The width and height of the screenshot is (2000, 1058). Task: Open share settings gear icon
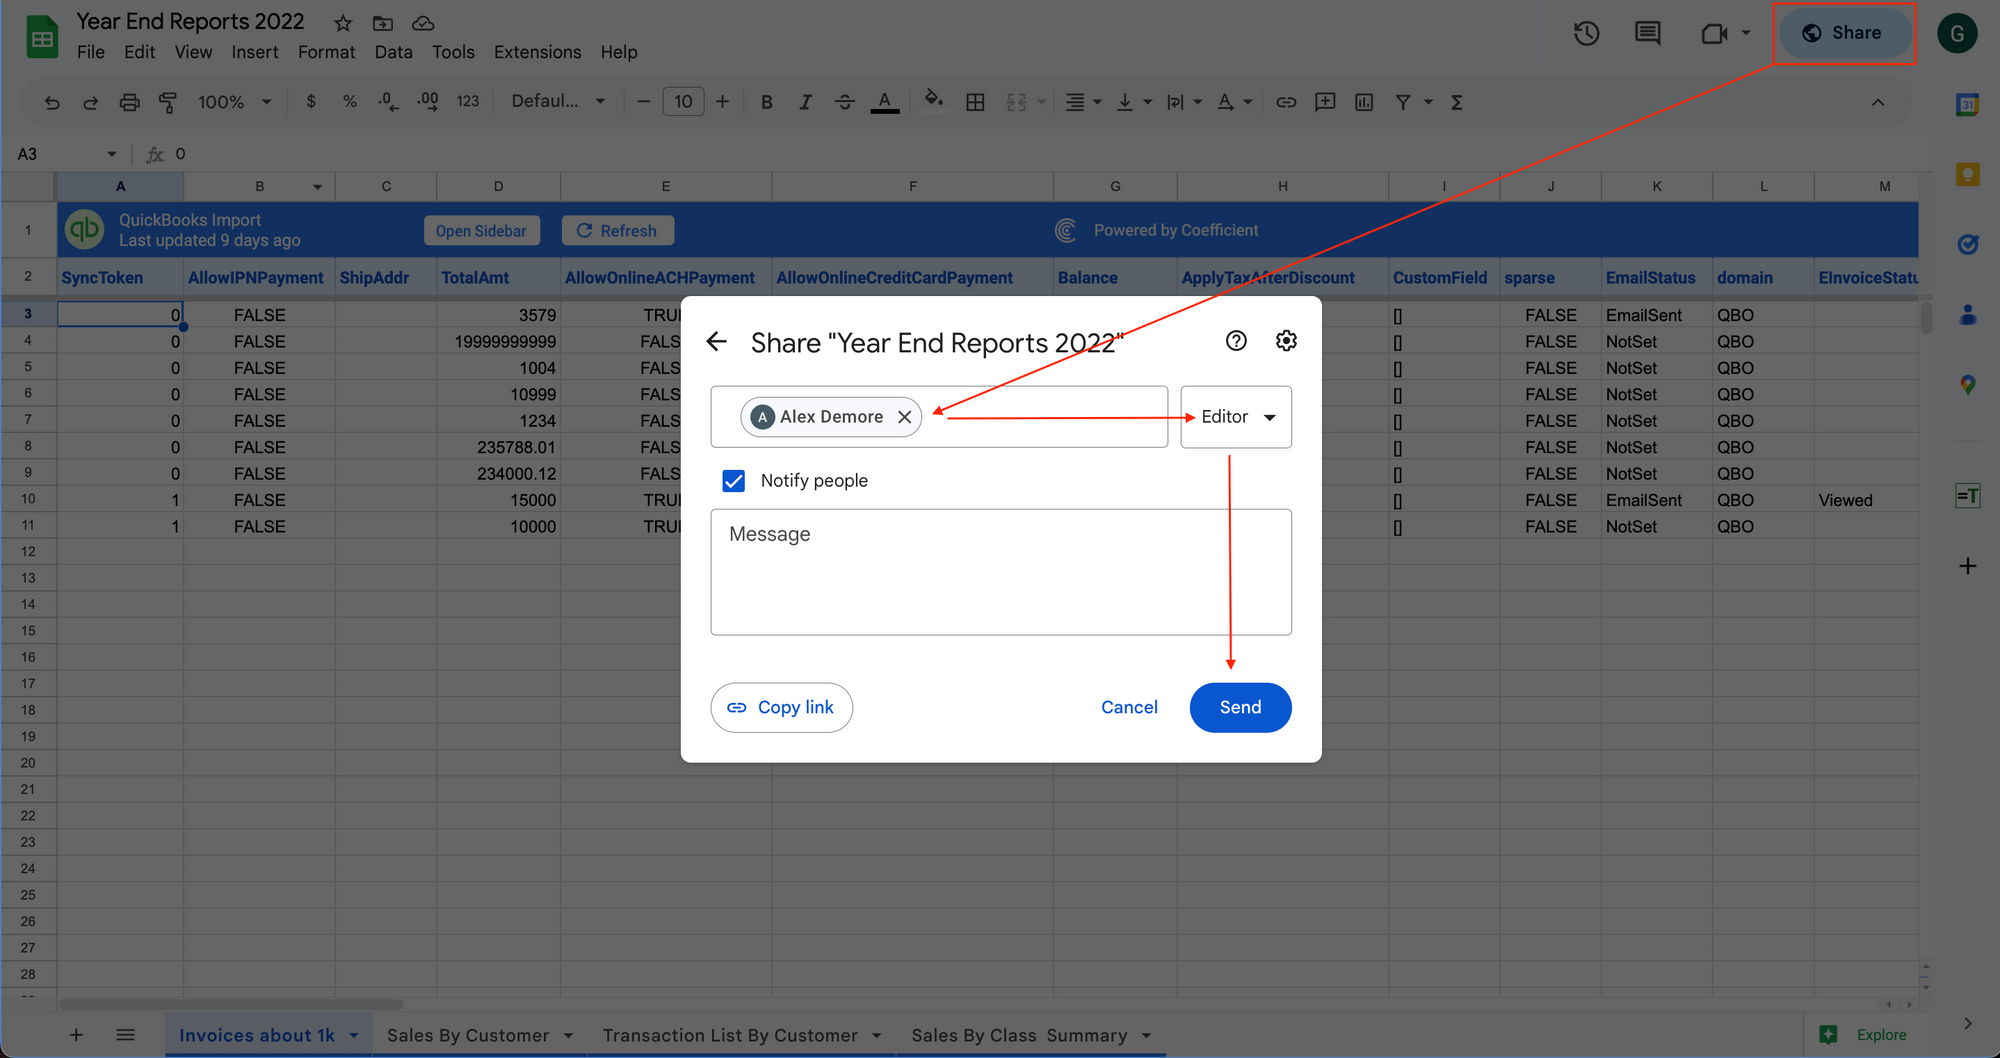(1286, 341)
